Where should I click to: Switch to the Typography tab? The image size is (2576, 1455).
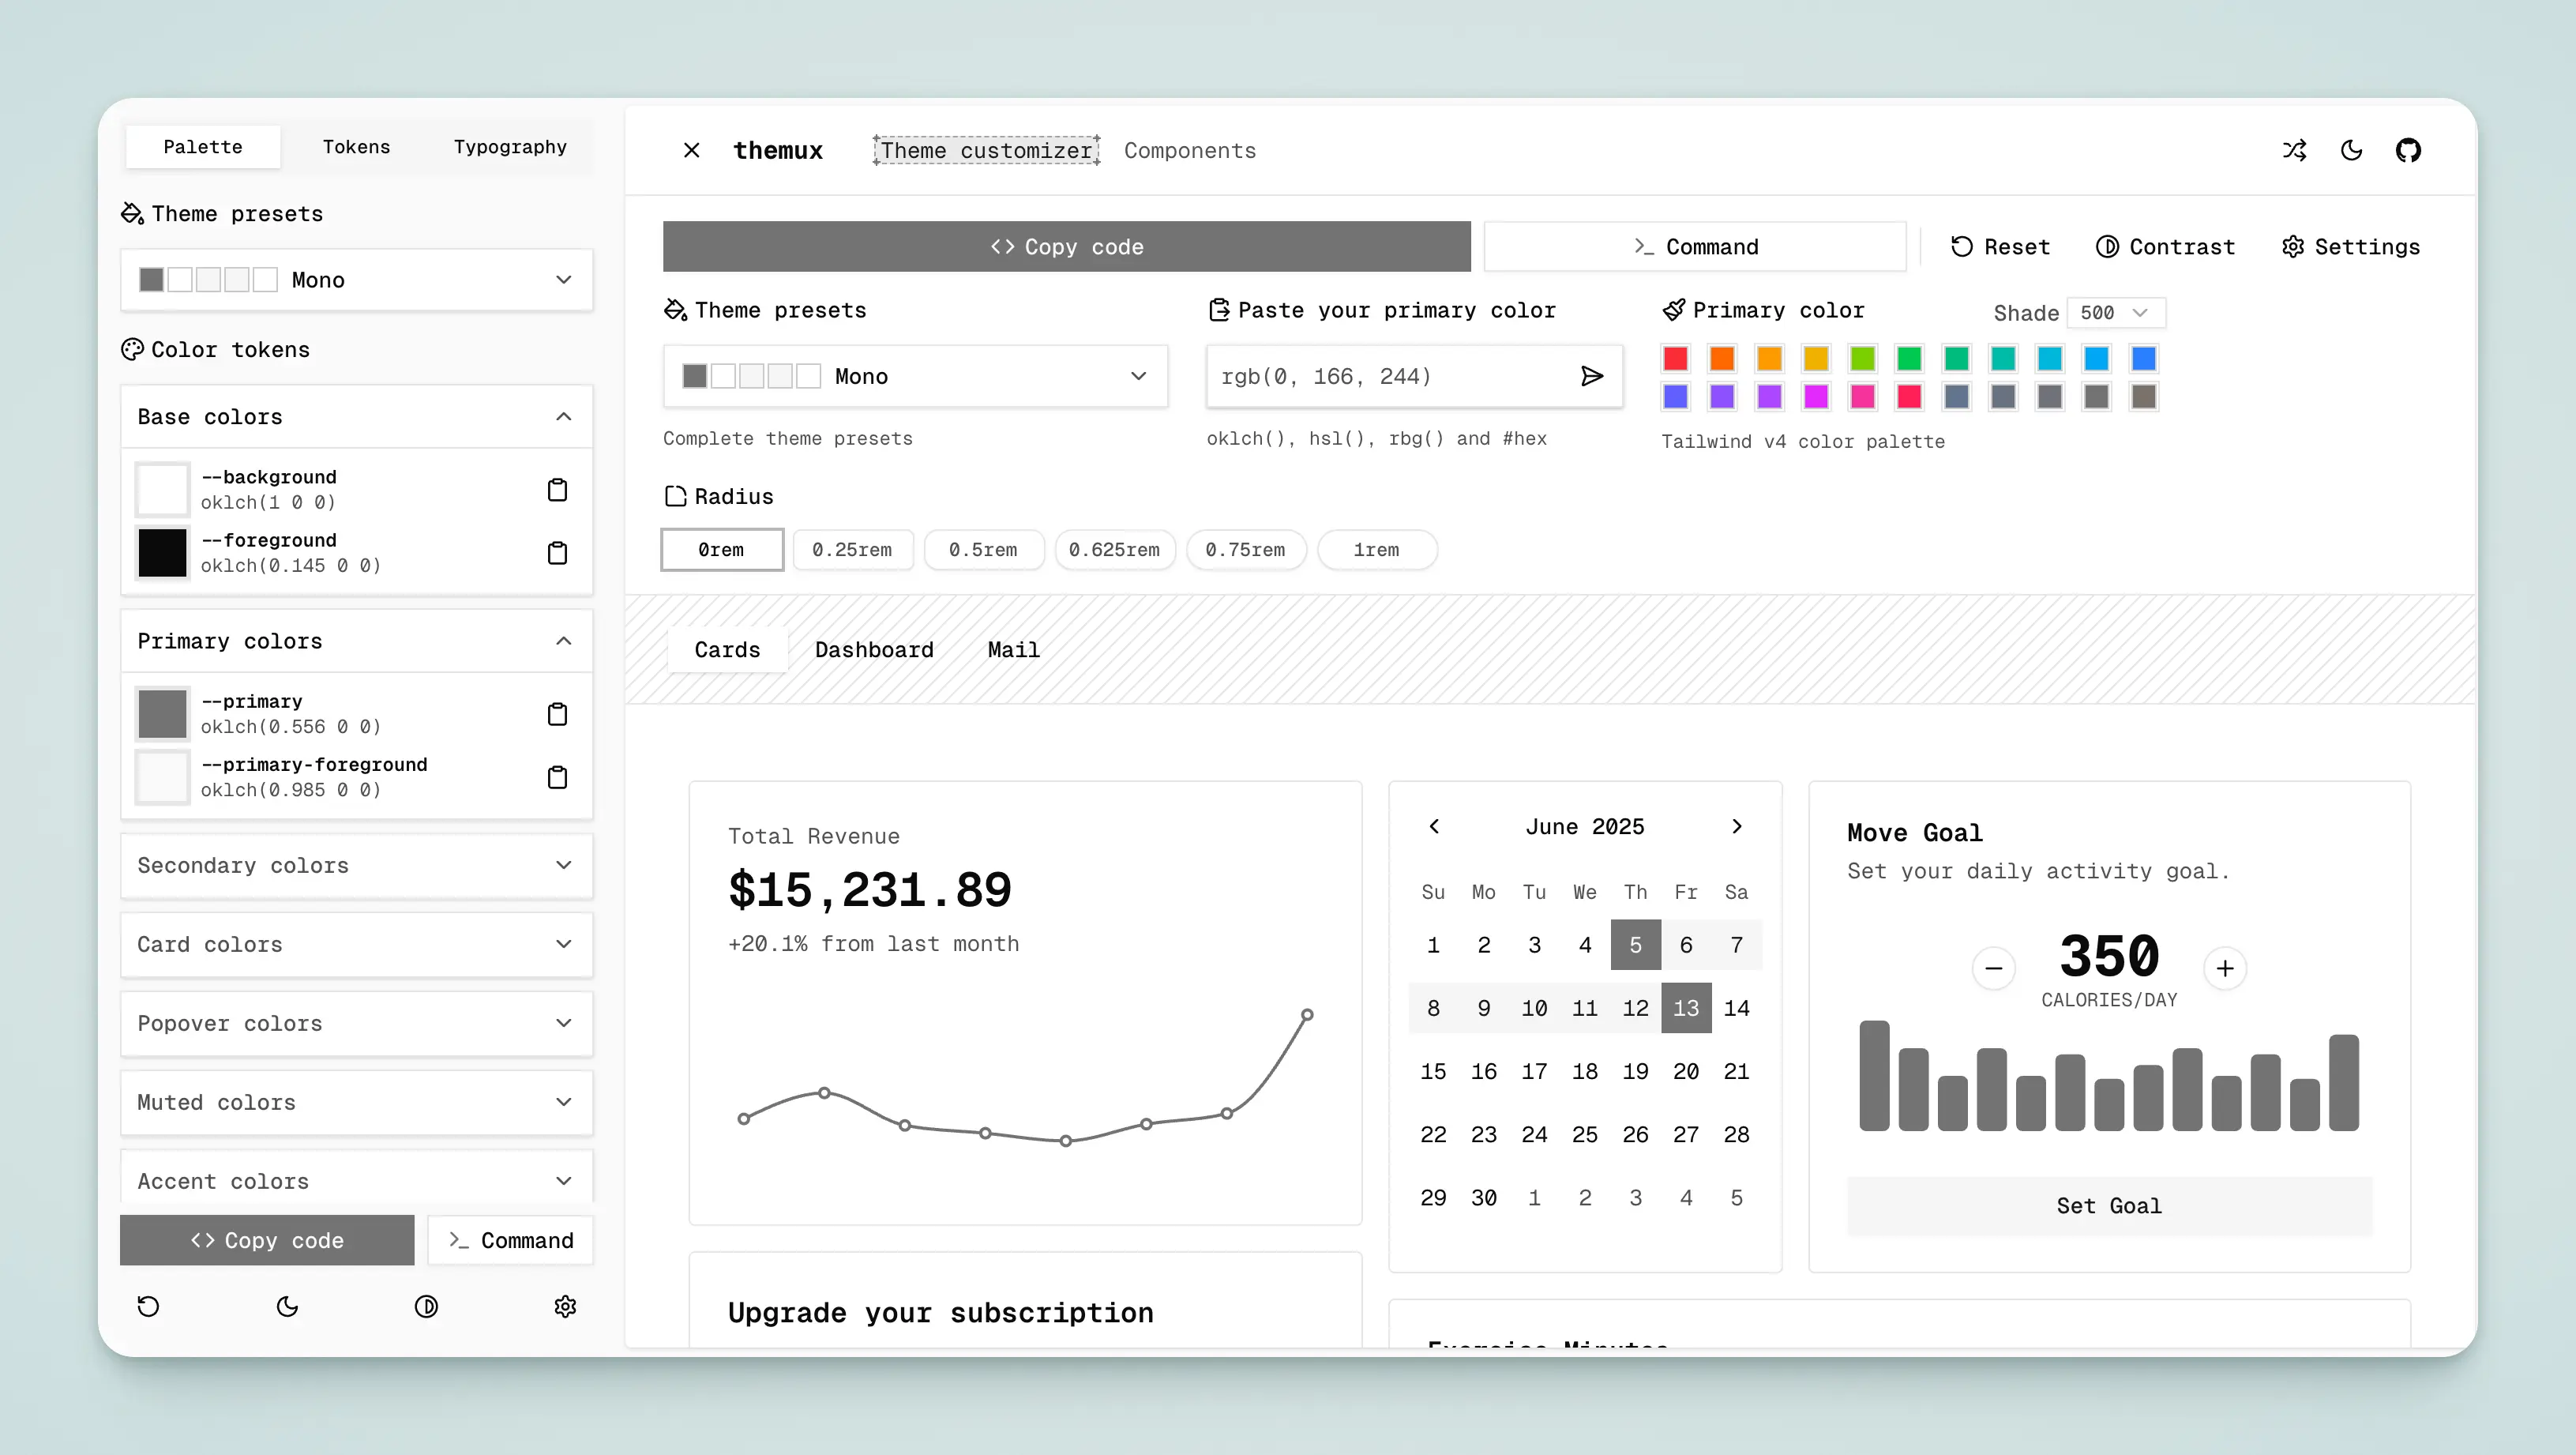pyautogui.click(x=509, y=147)
